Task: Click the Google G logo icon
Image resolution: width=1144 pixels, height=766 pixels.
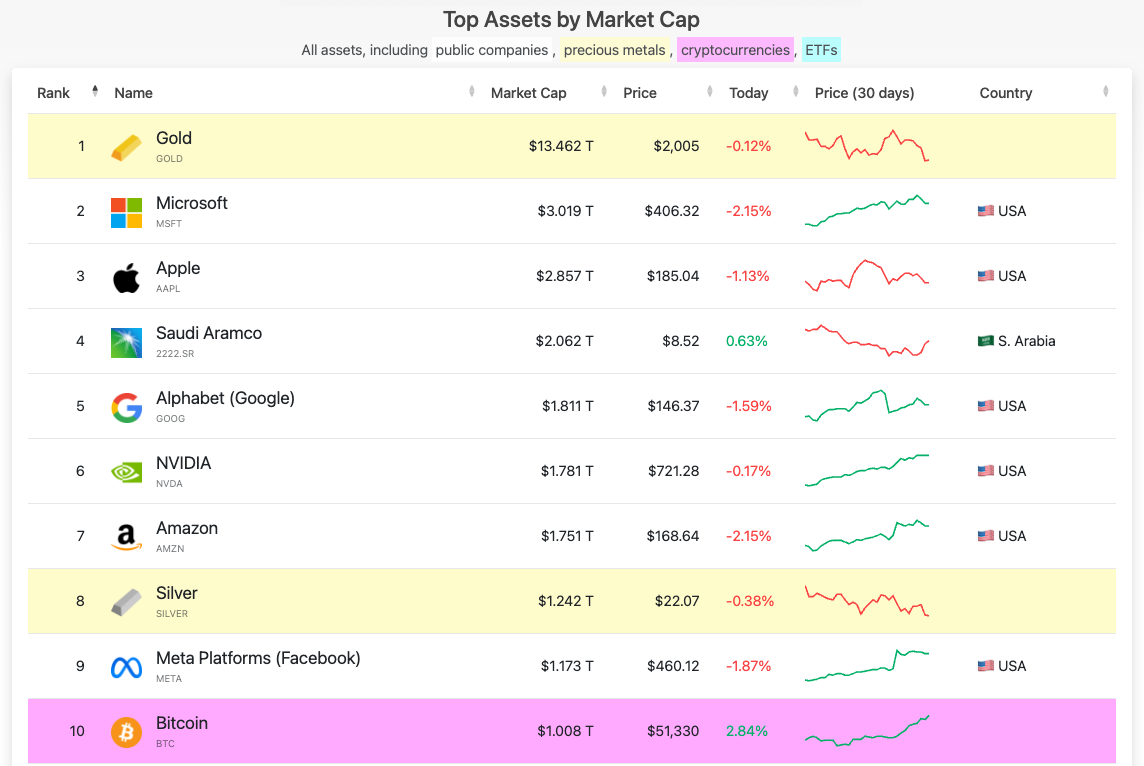Action: coord(126,408)
